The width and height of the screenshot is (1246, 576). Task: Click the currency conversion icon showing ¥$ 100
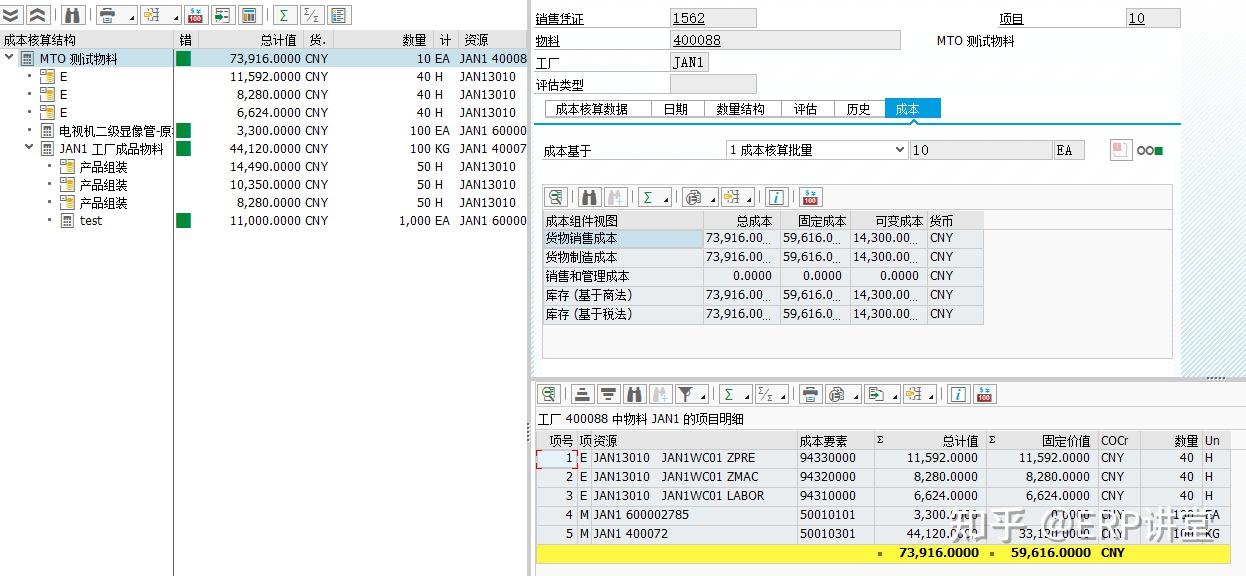pos(195,15)
